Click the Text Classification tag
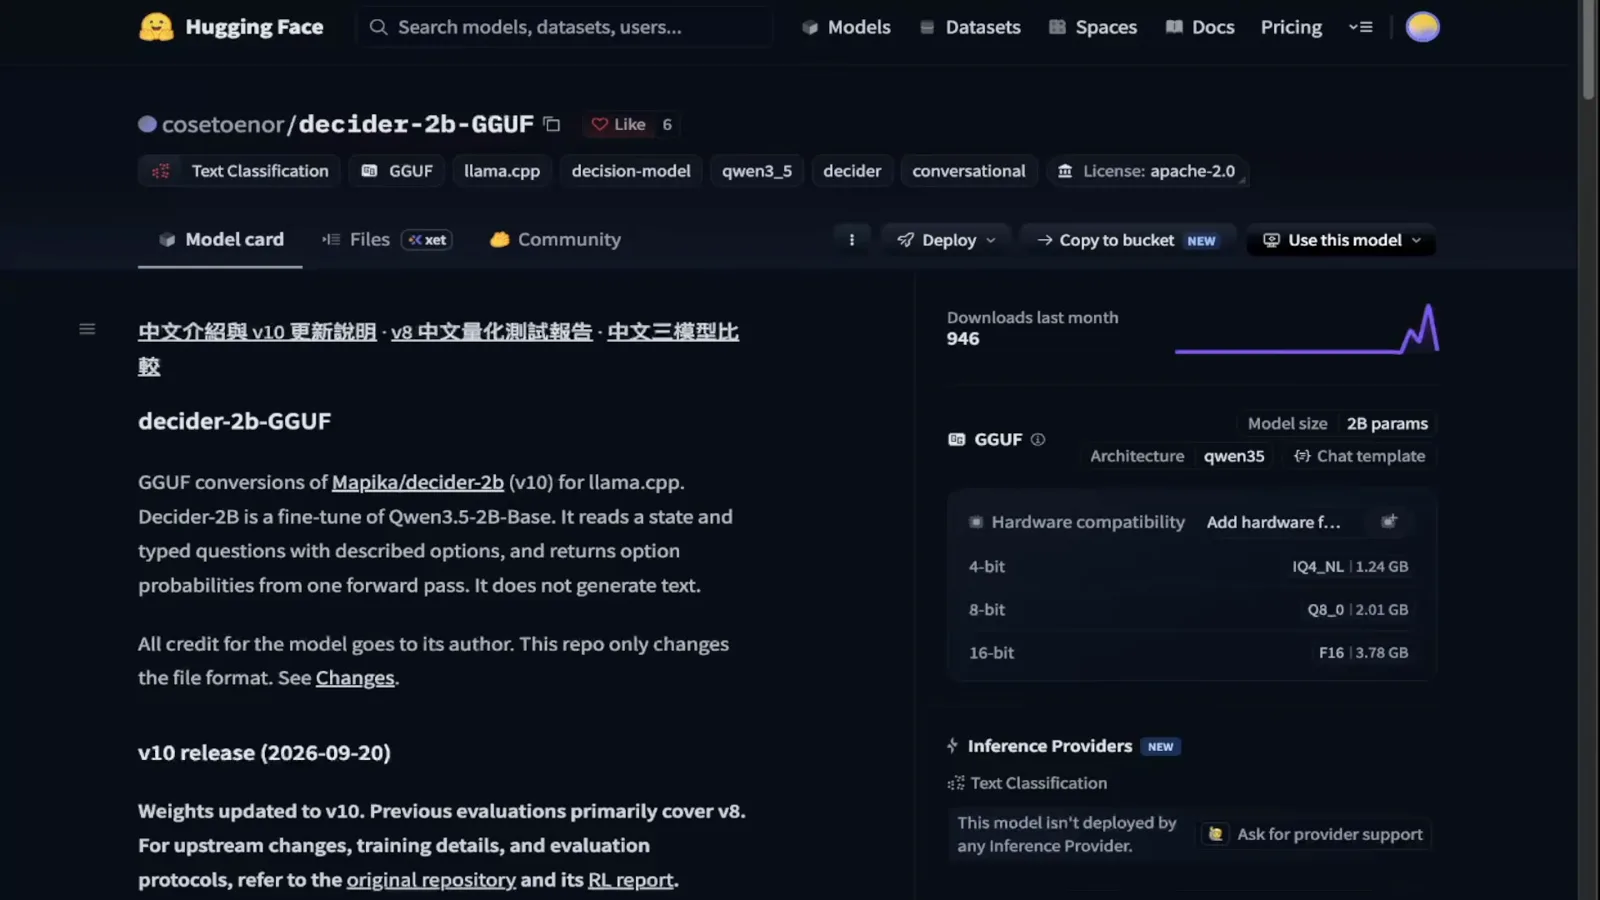Screen dimensions: 1600x900 [240, 171]
